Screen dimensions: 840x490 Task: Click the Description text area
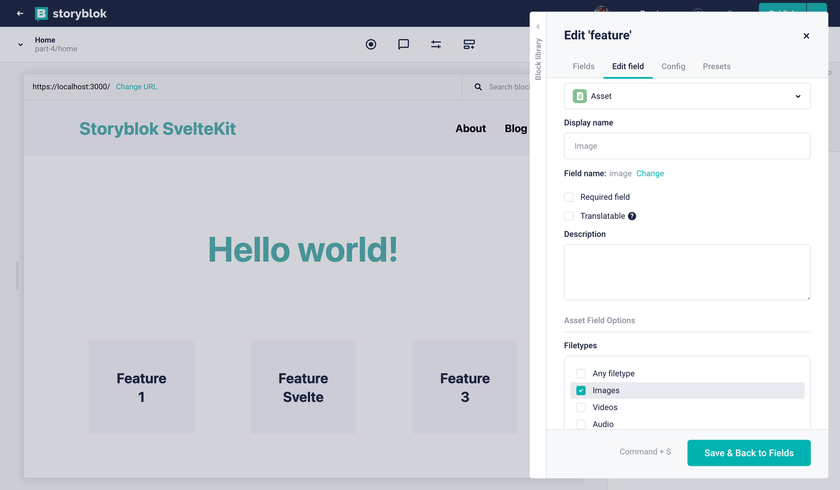pyautogui.click(x=687, y=272)
